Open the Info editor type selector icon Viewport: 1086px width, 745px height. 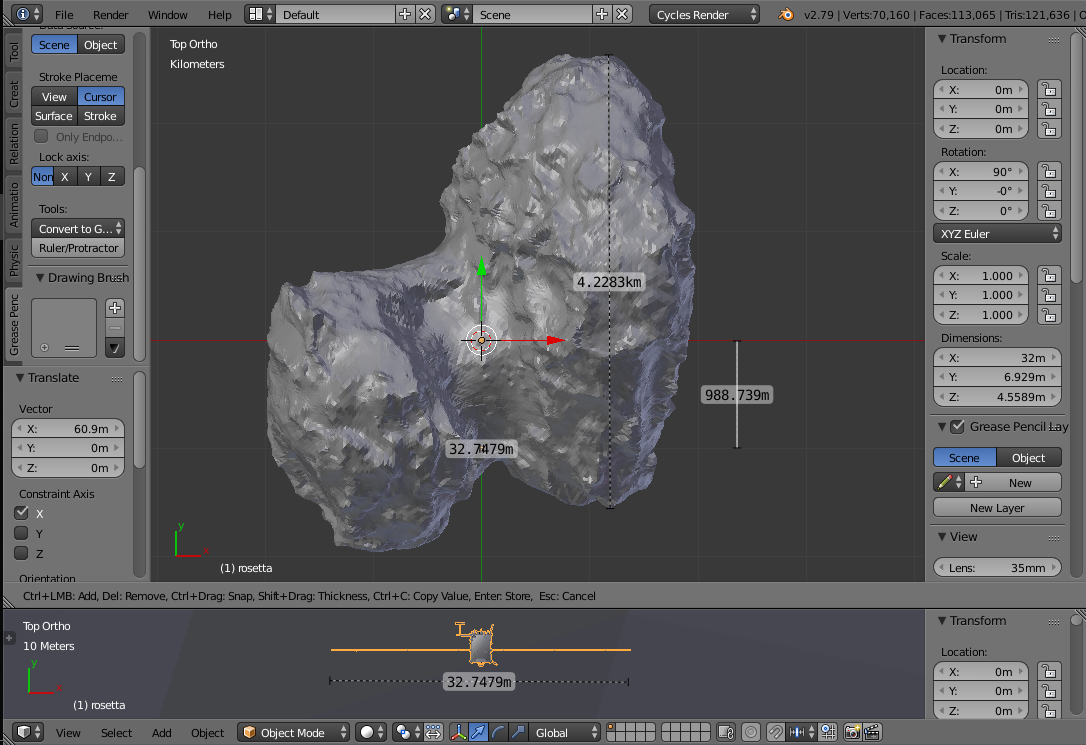[x=27, y=14]
